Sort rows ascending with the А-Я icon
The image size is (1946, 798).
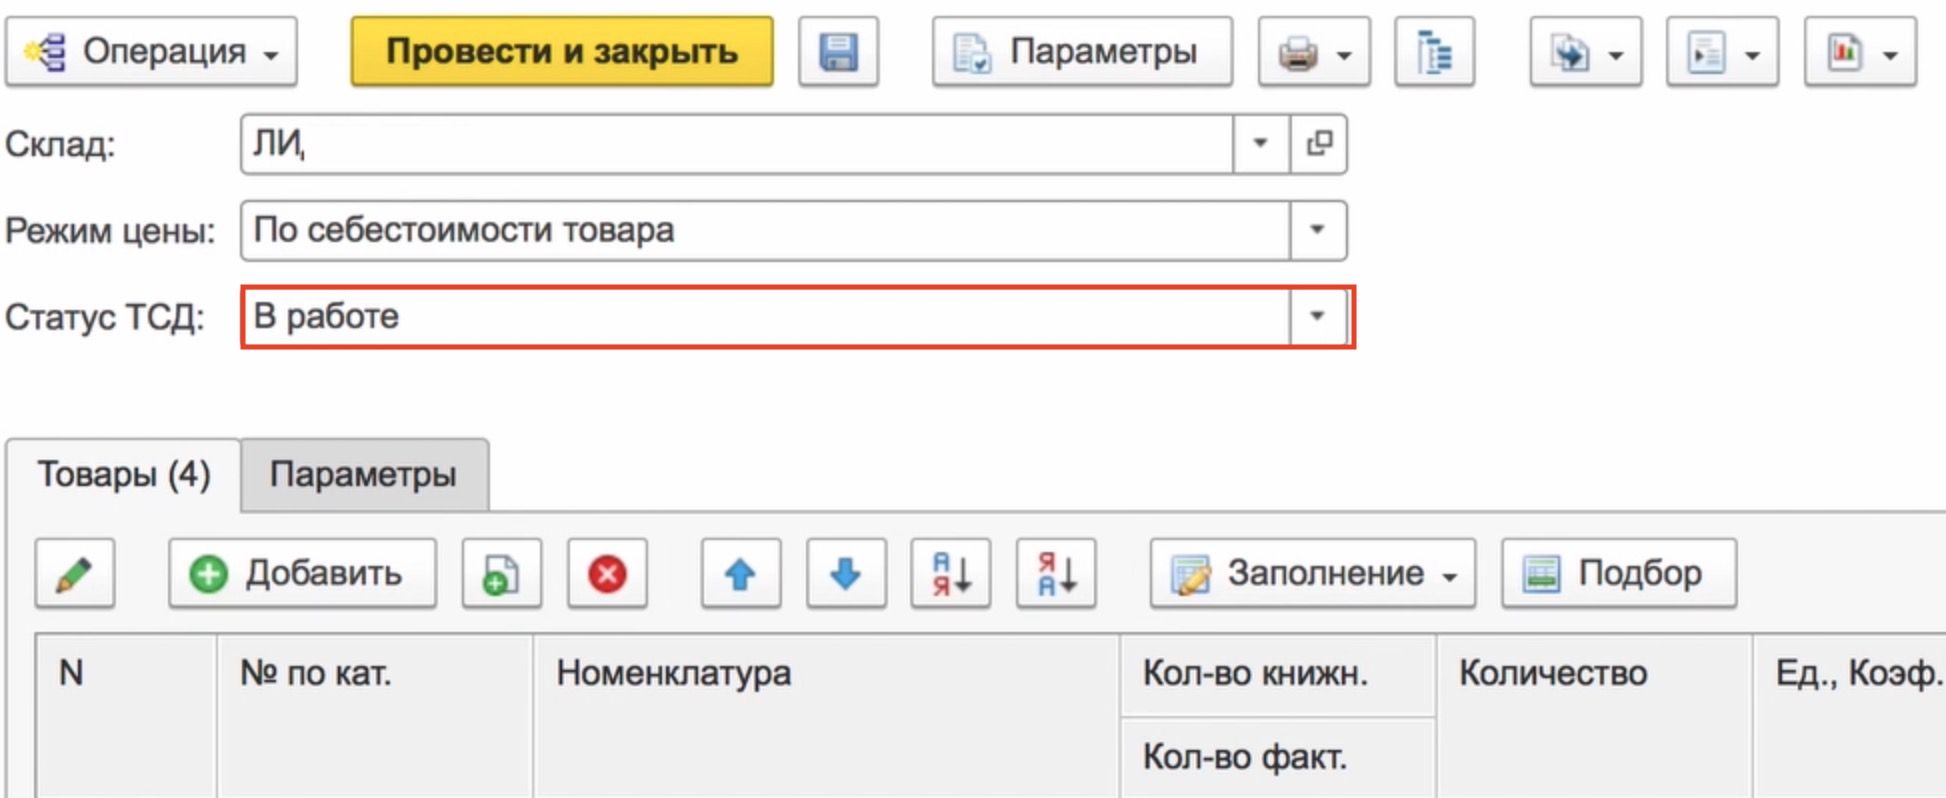click(951, 574)
